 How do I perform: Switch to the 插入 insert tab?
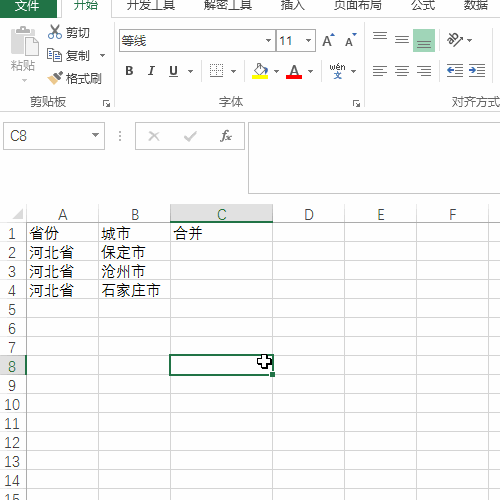(x=293, y=5)
